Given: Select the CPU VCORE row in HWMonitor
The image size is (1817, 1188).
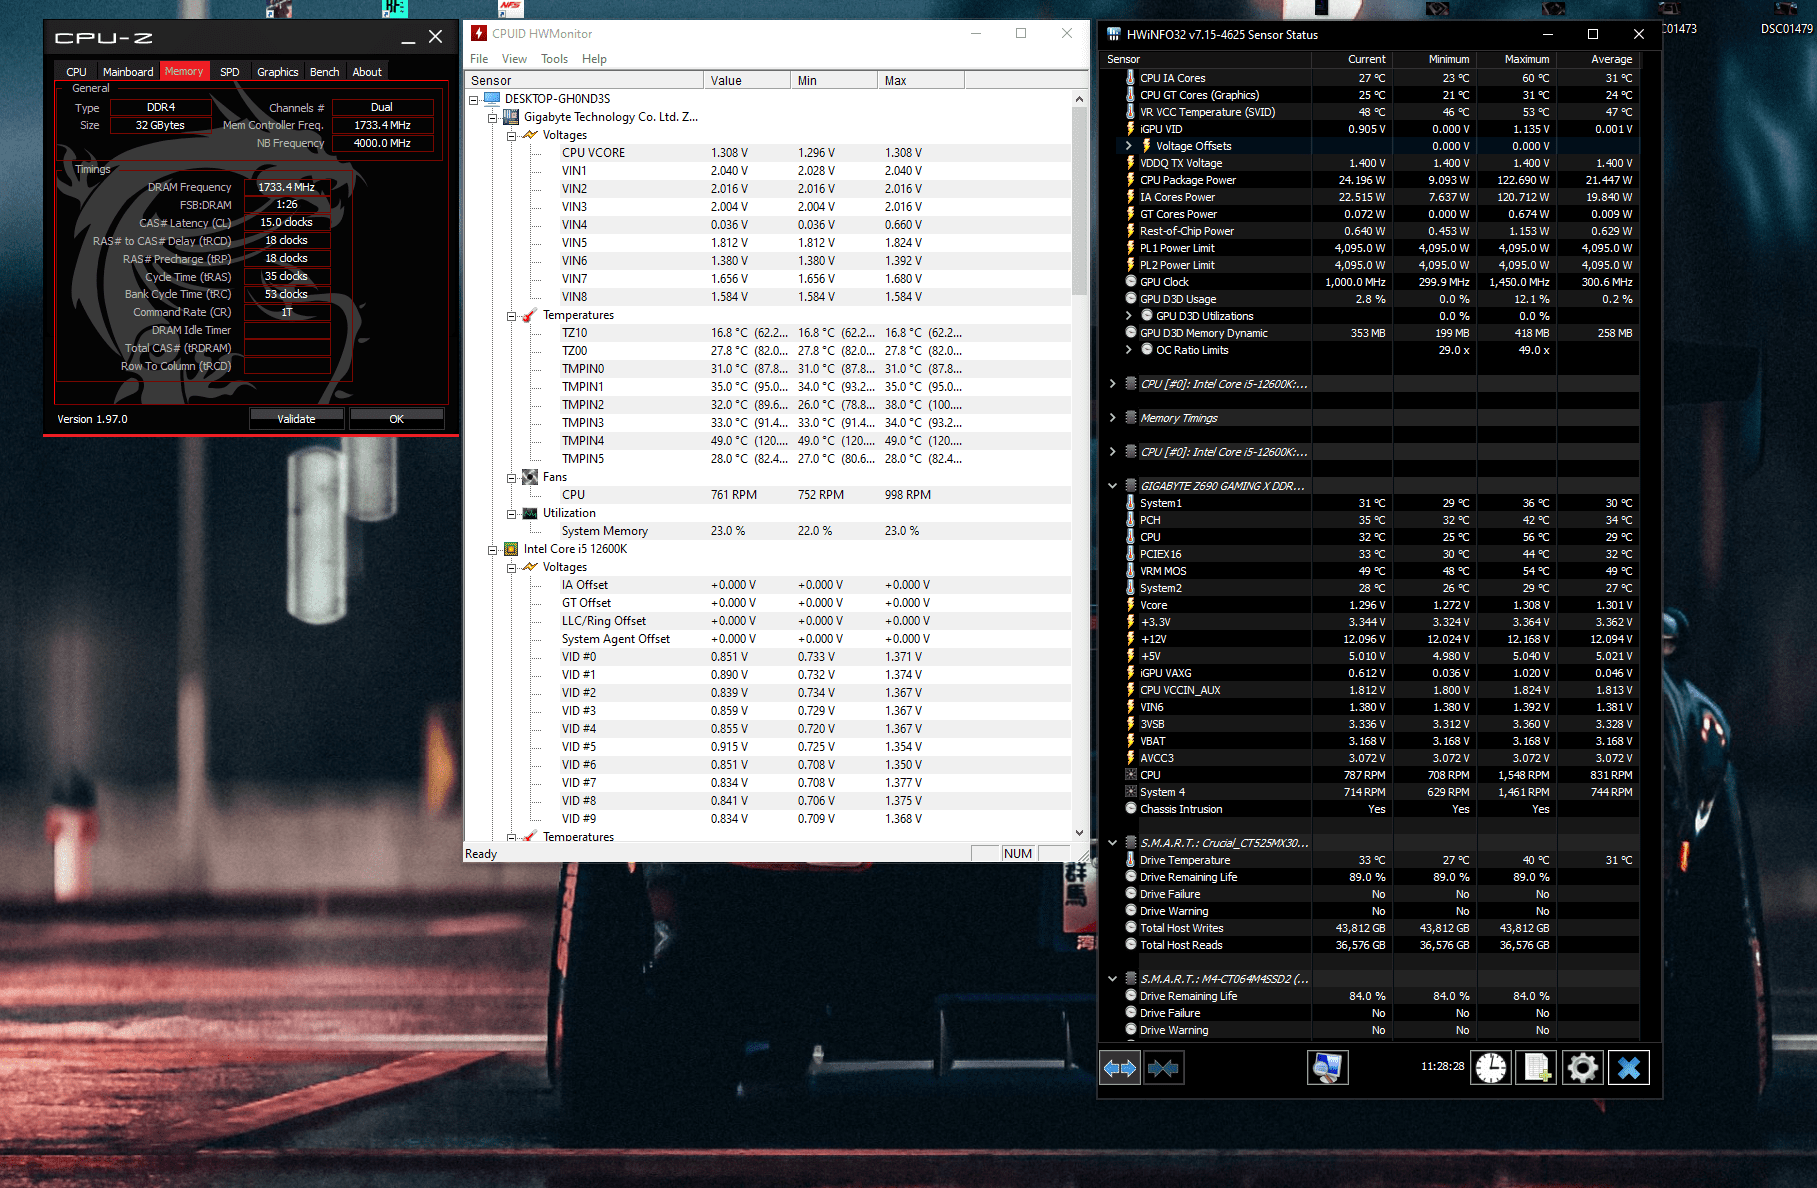Looking at the screenshot, I should [769, 153].
